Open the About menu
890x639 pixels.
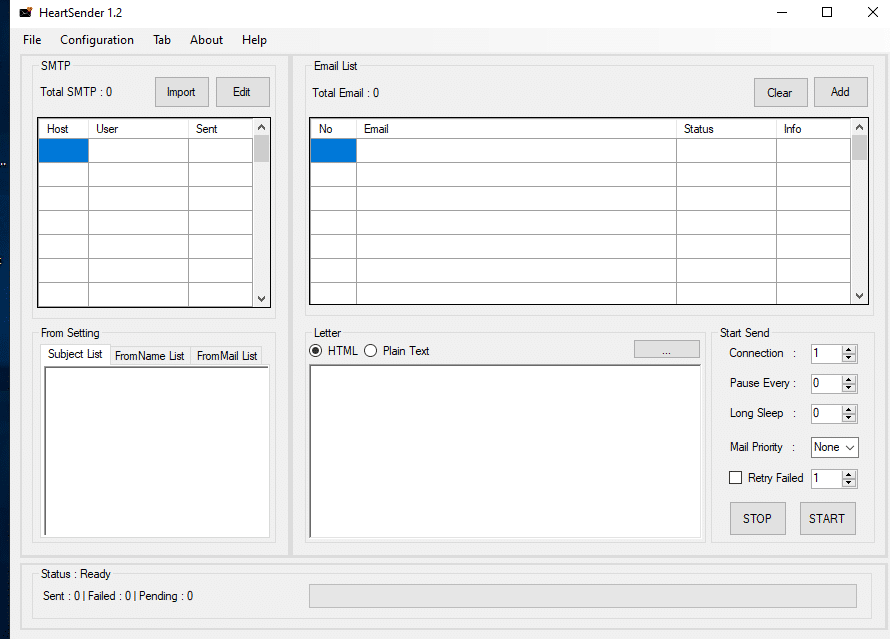coord(206,40)
